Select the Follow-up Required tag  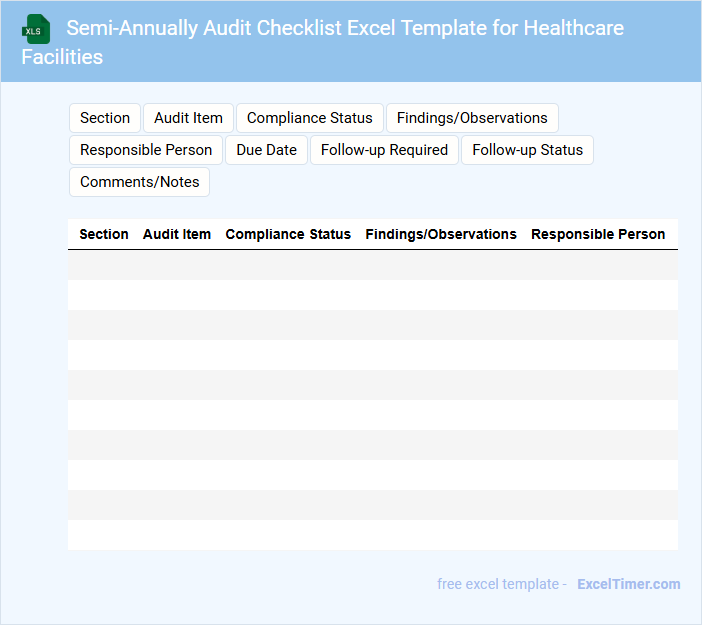tap(384, 150)
